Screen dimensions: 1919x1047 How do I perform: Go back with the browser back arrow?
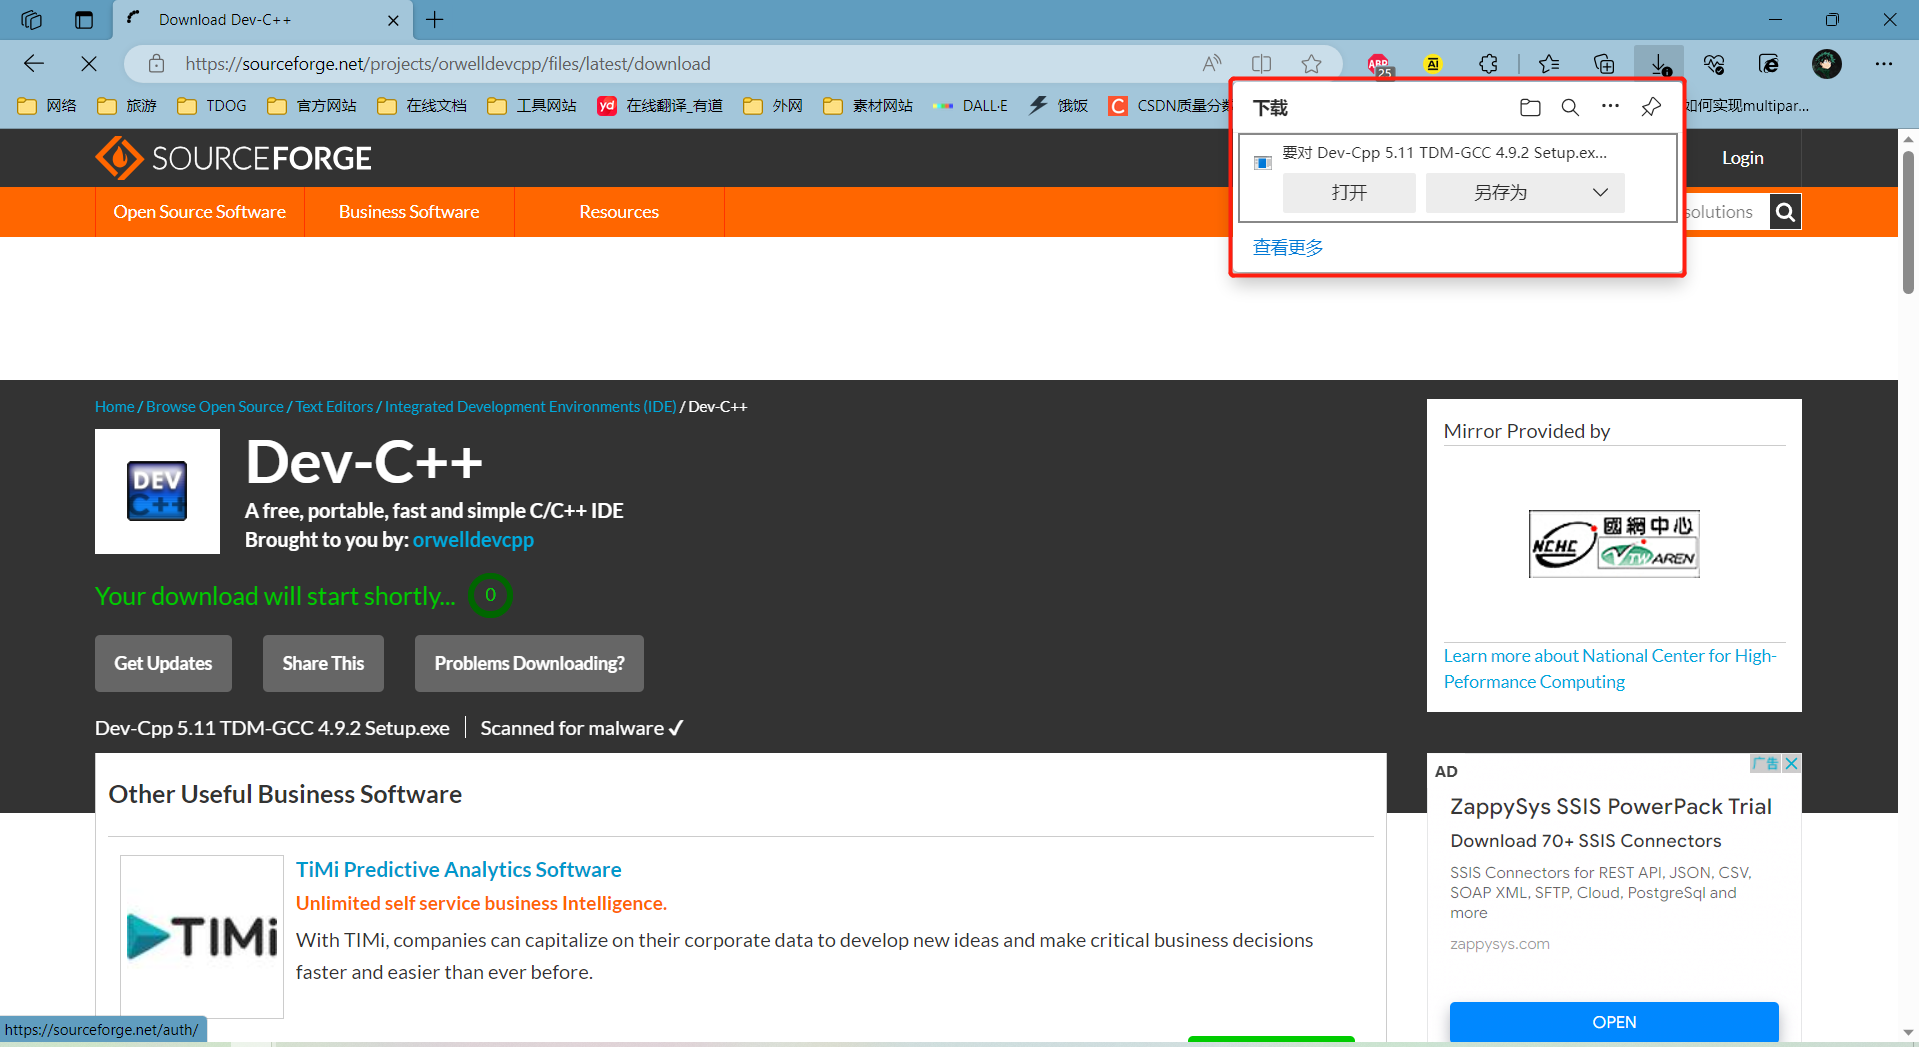(34, 64)
